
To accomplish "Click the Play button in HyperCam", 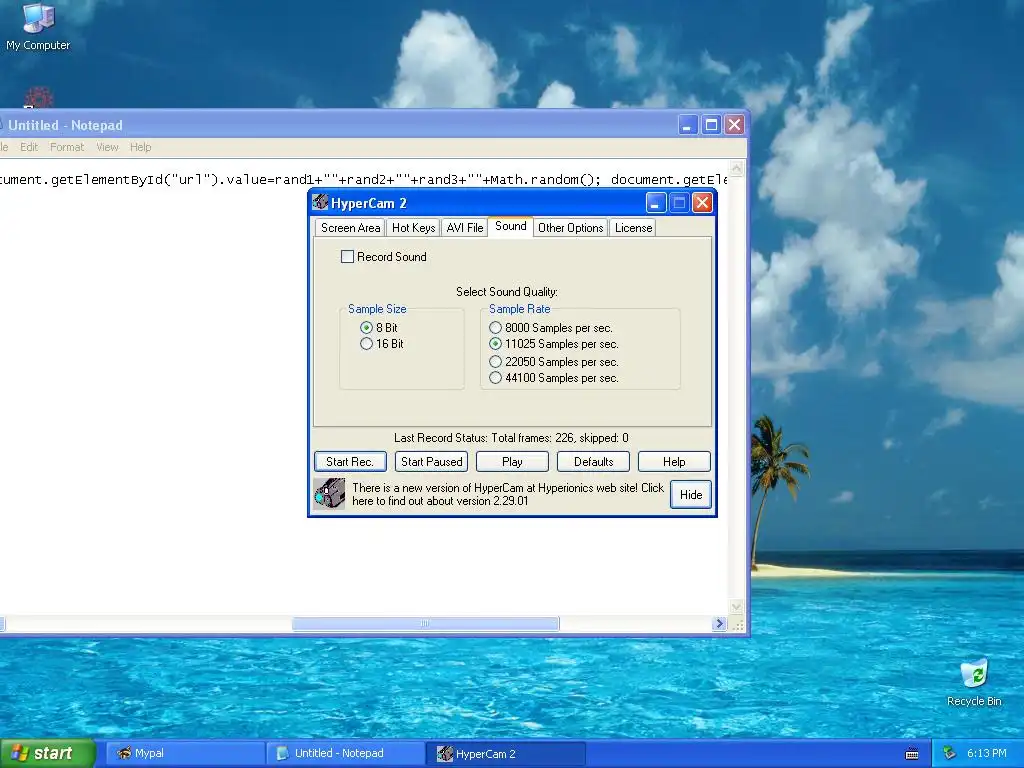I will coord(512,462).
